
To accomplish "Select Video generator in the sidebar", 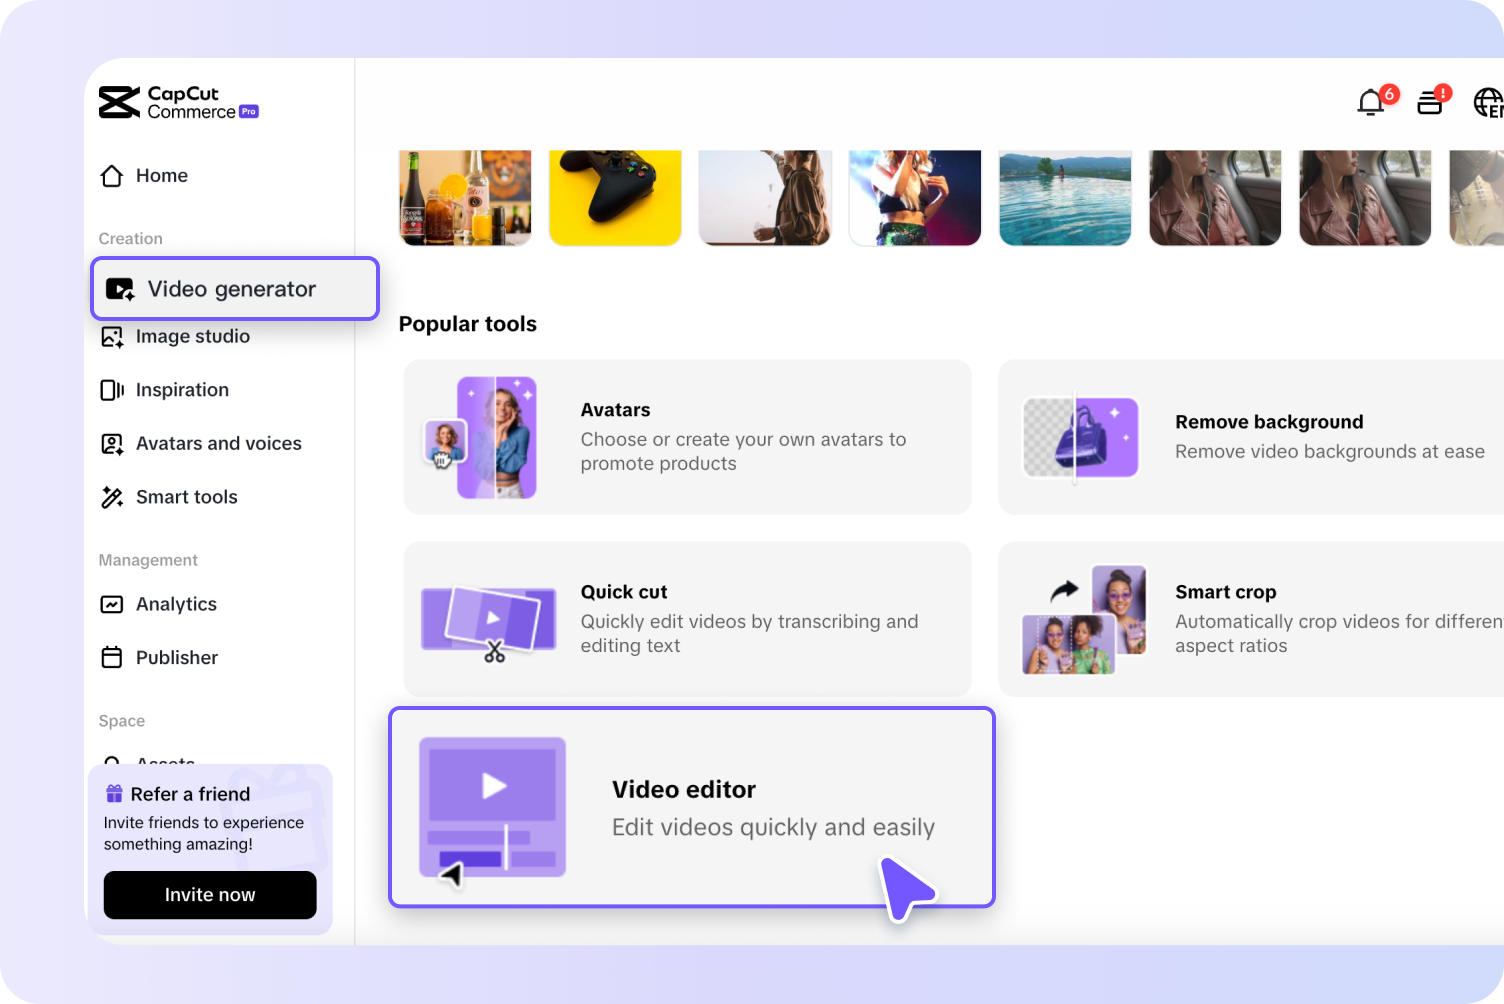I will click(x=232, y=288).
